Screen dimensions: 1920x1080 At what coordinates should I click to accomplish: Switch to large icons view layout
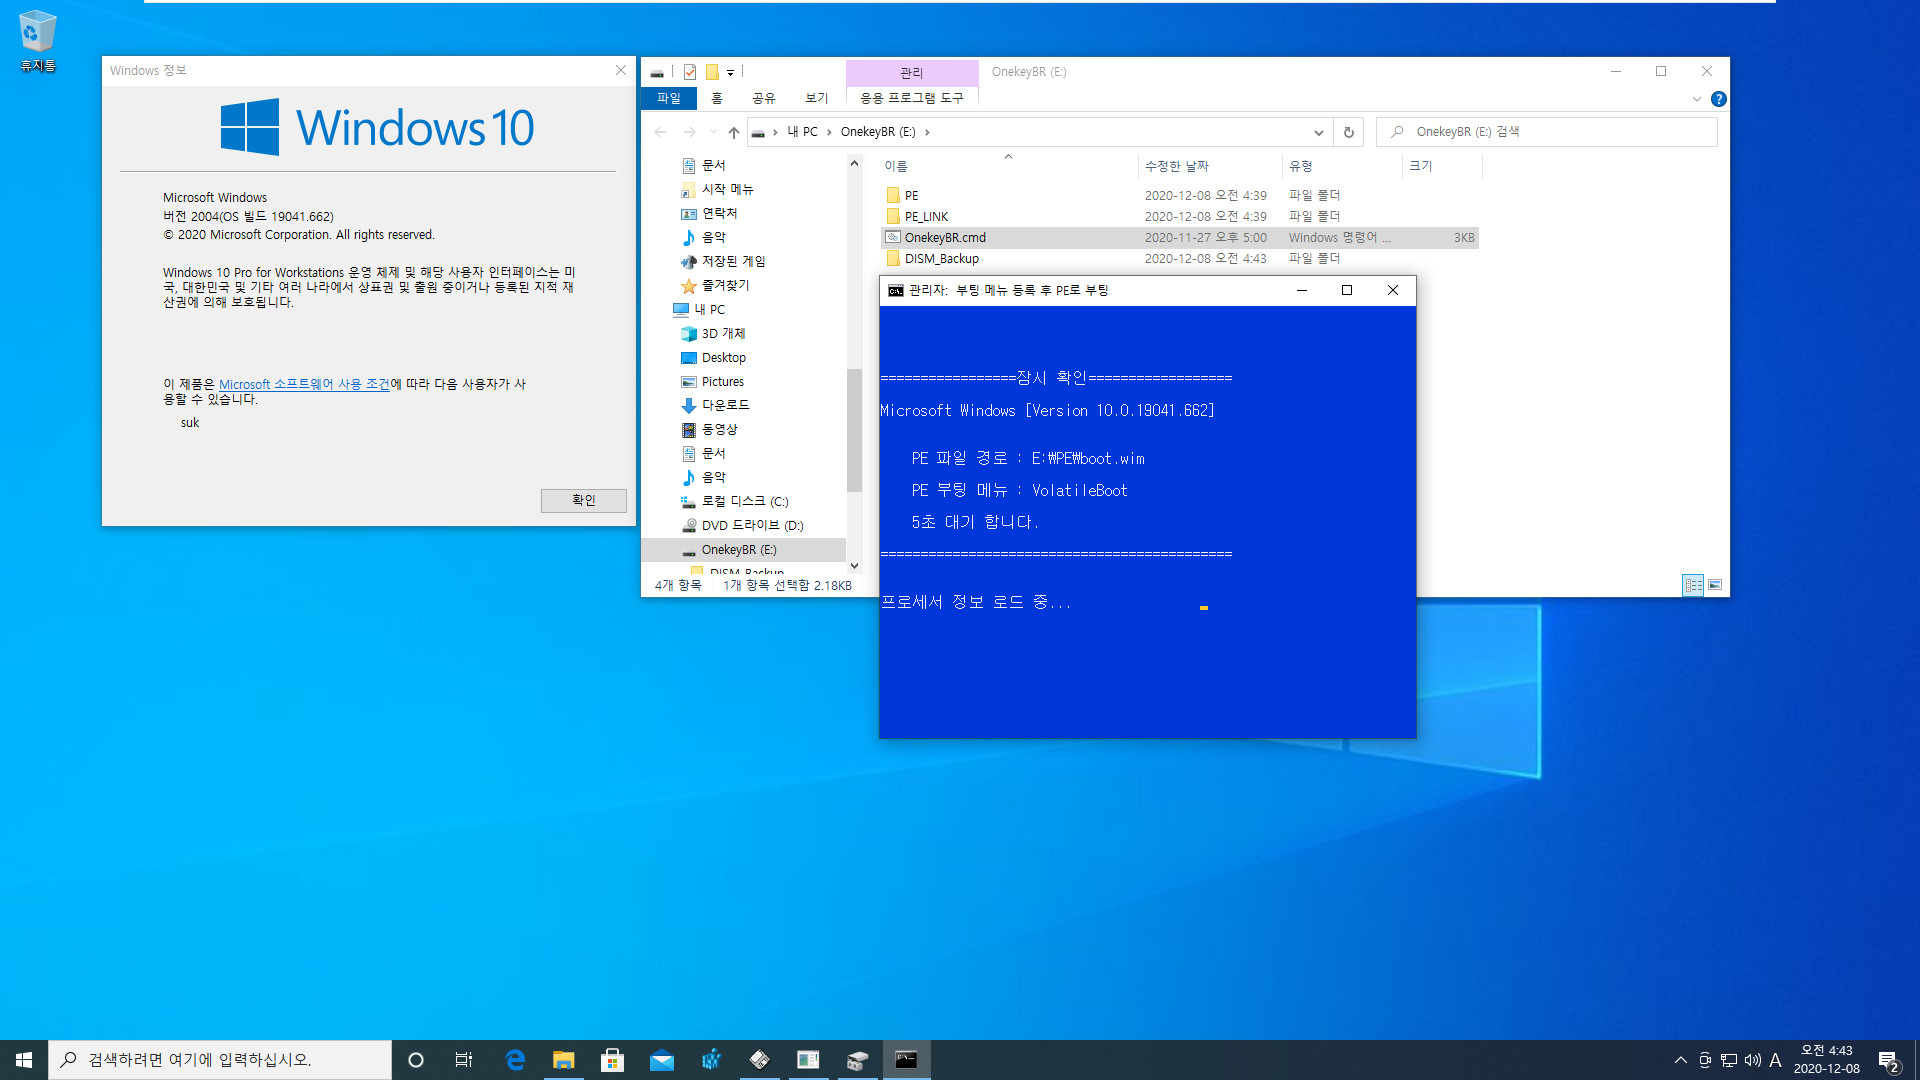(1715, 585)
